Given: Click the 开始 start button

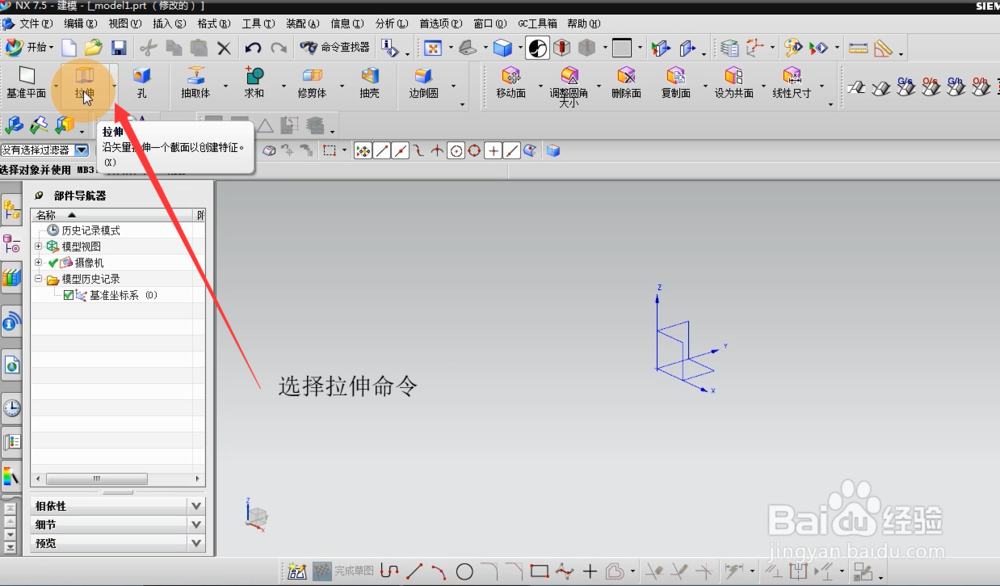Looking at the screenshot, I should tap(29, 48).
